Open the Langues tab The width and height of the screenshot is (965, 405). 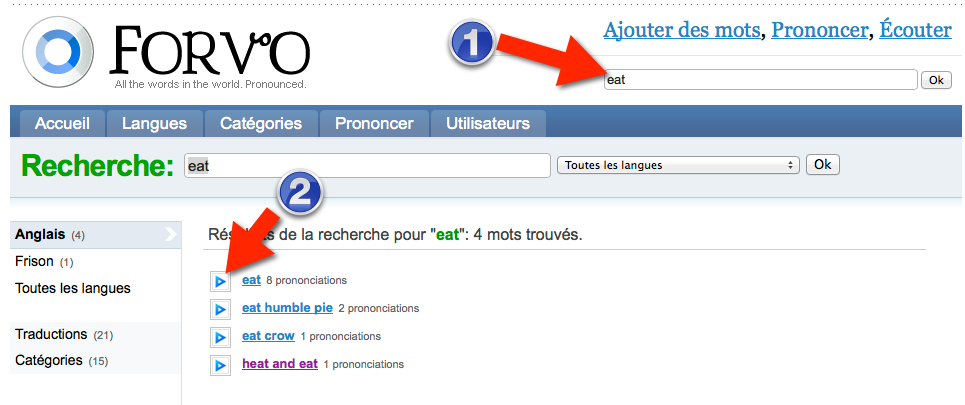click(x=154, y=123)
